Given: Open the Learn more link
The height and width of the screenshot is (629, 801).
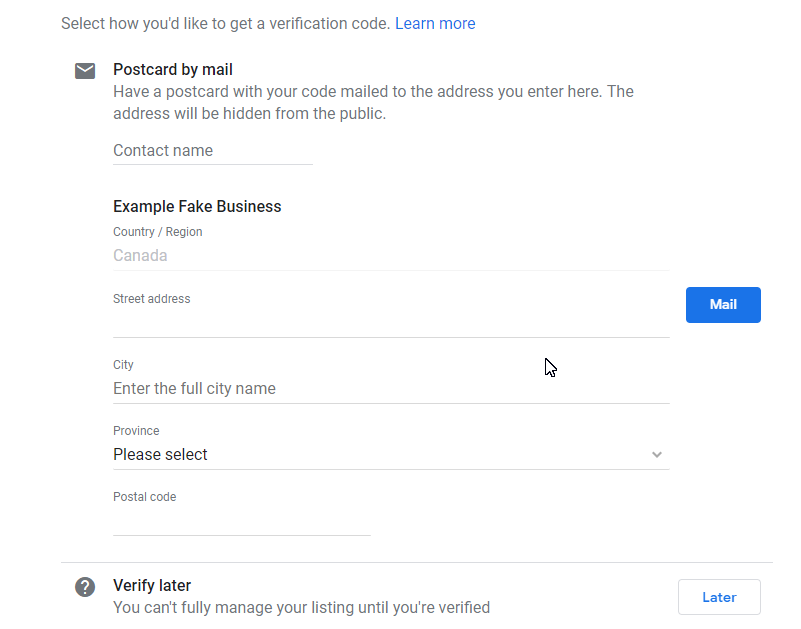Looking at the screenshot, I should pyautogui.click(x=435, y=24).
